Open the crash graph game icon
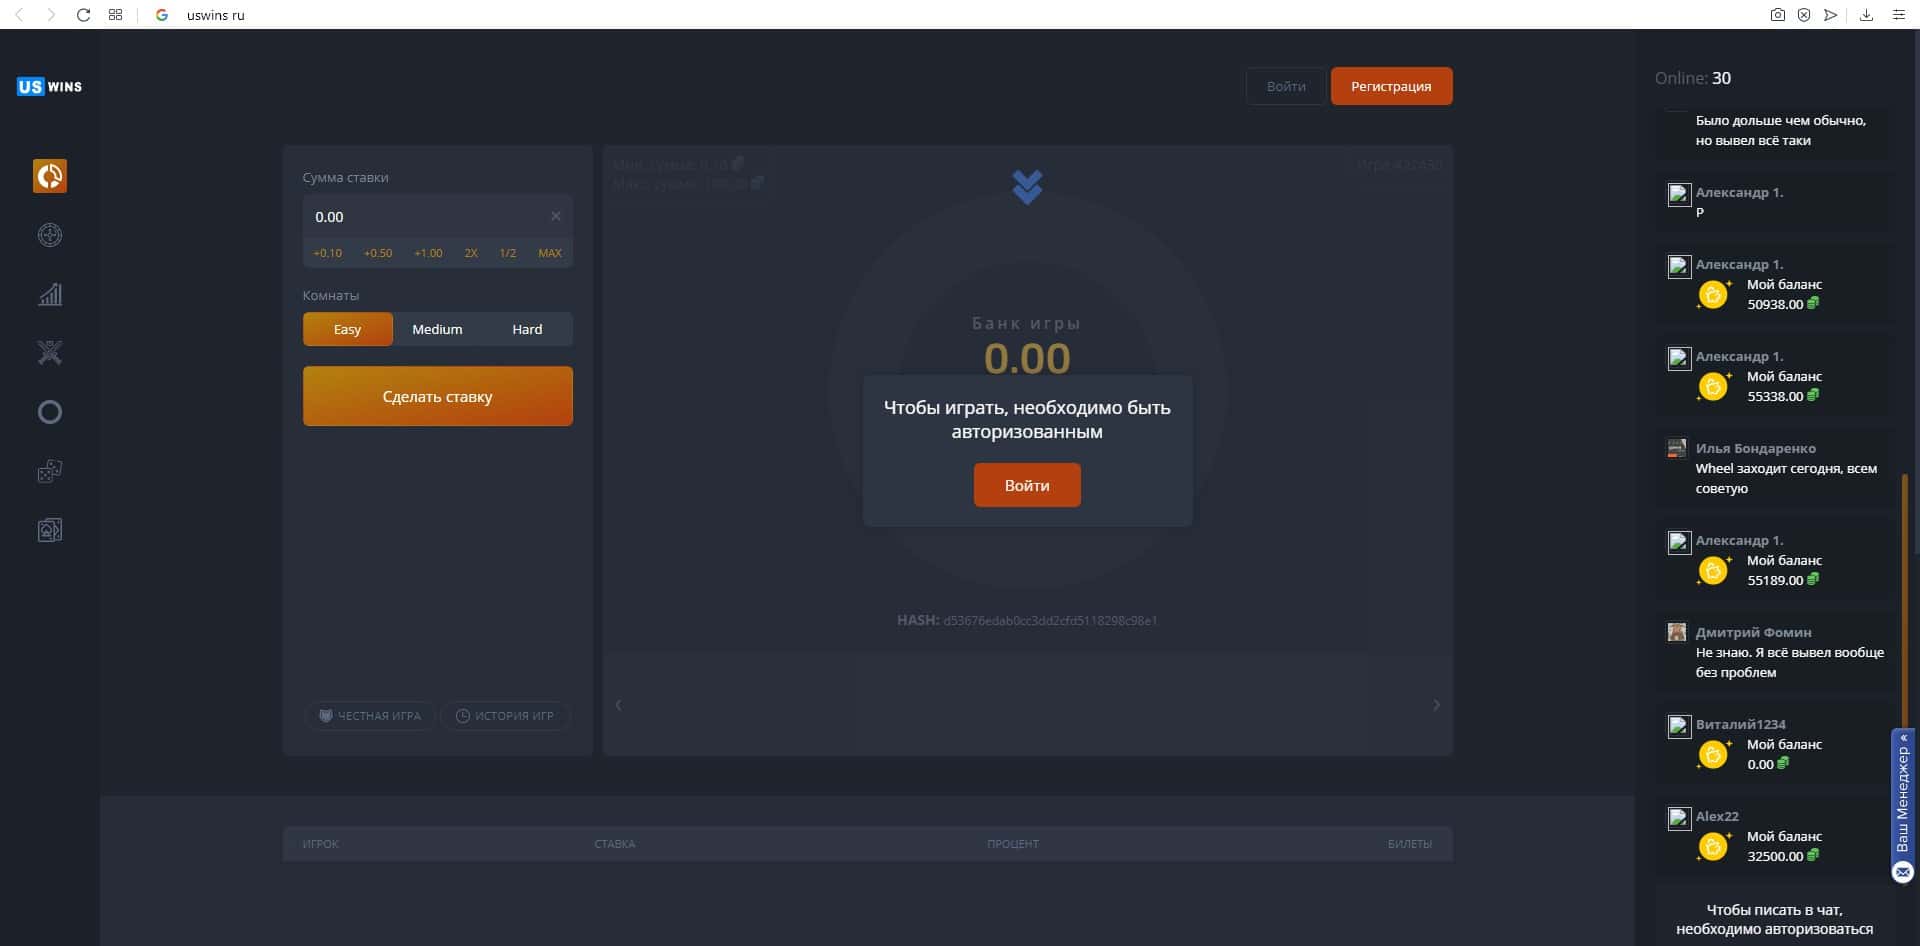This screenshot has height=946, width=1920. tap(50, 294)
